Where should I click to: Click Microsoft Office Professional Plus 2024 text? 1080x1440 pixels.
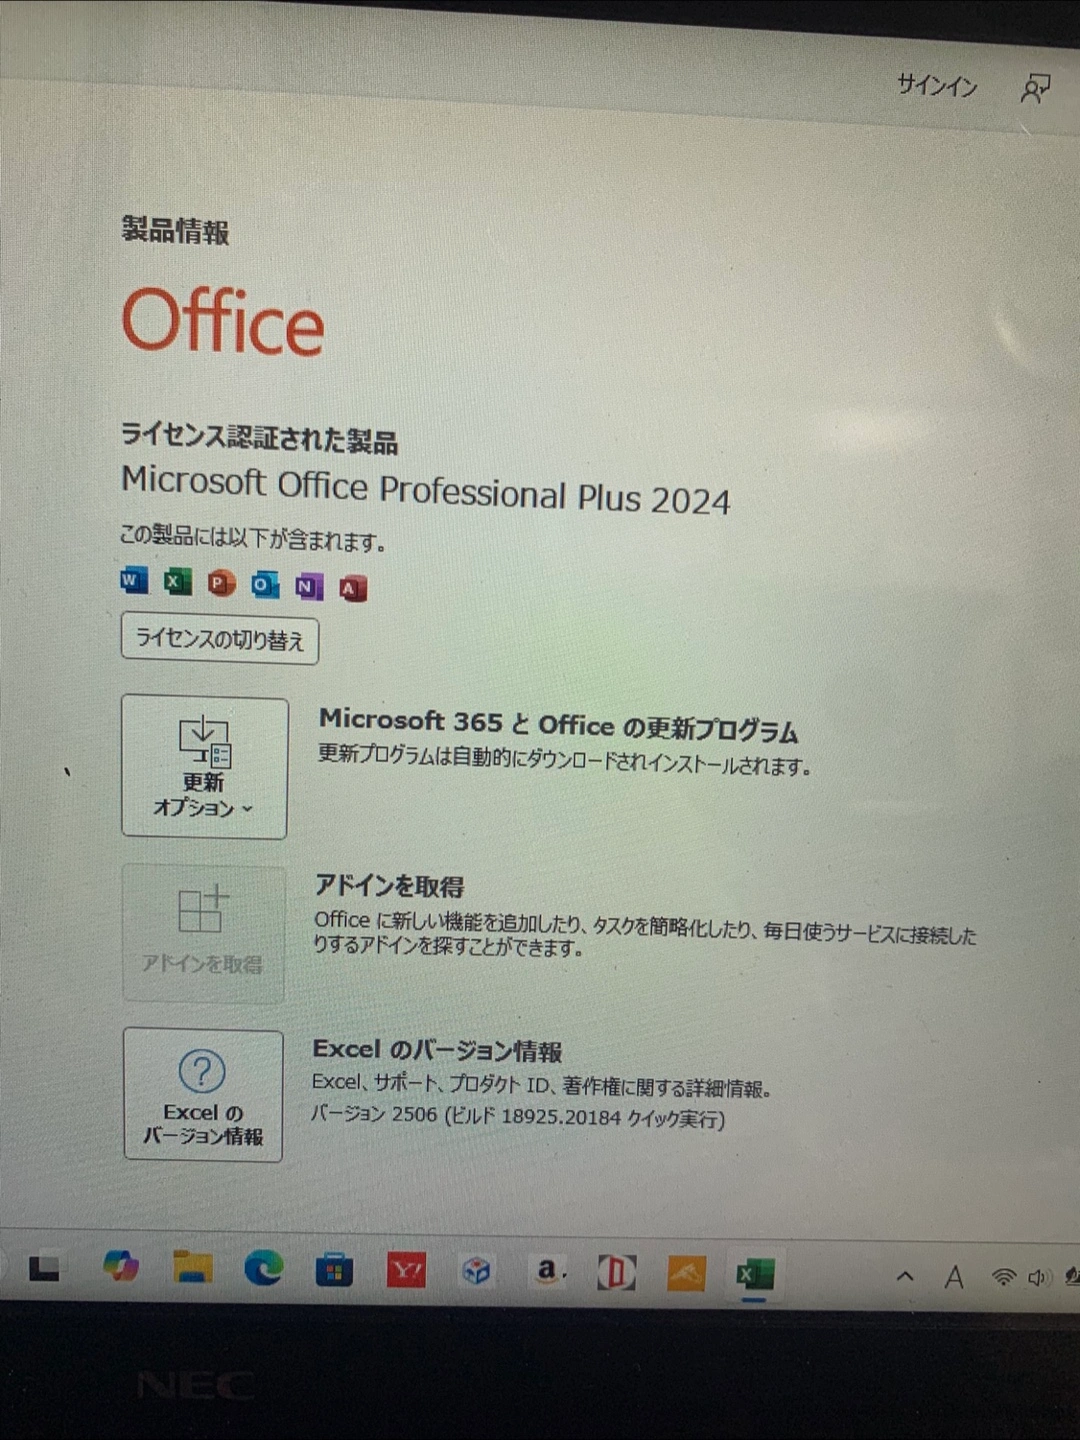pos(426,490)
